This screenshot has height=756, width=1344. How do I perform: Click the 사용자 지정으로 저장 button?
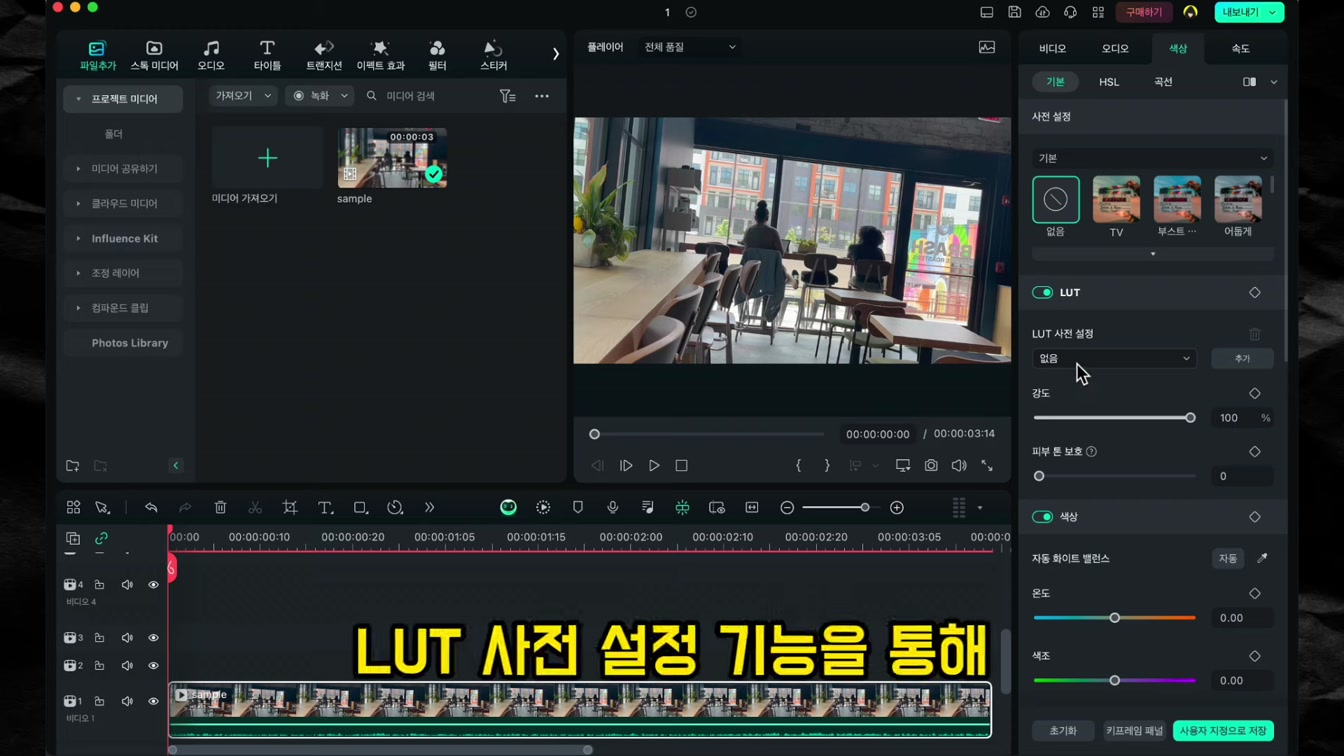click(1223, 731)
